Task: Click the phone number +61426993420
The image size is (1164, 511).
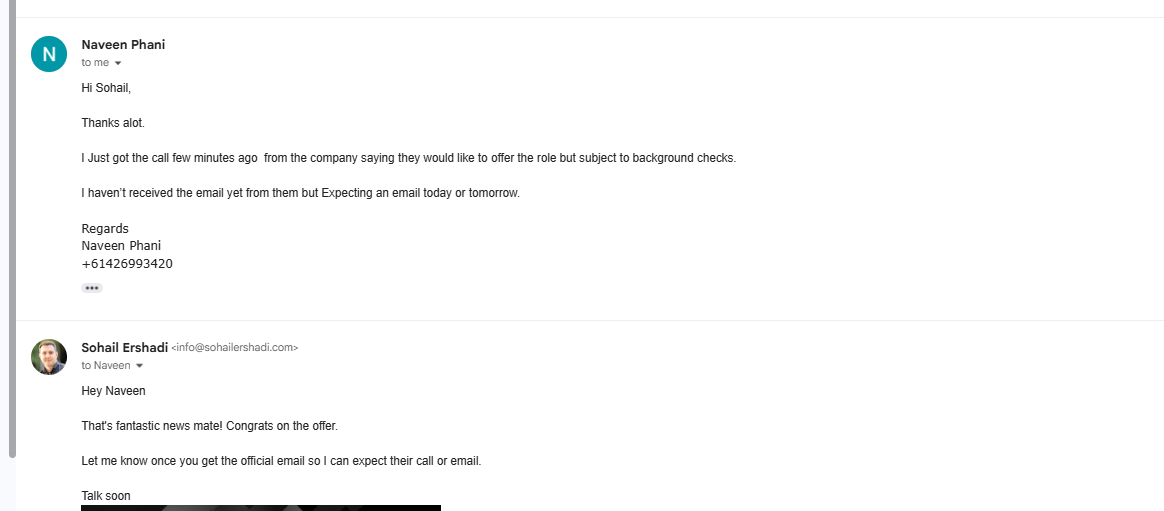Action: (x=127, y=264)
